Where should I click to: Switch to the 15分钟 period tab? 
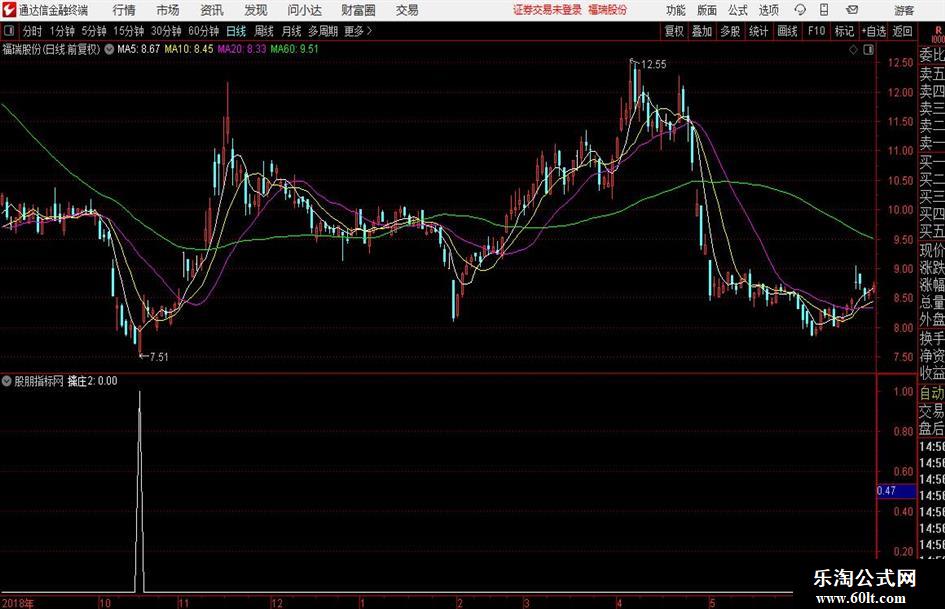pyautogui.click(x=129, y=31)
